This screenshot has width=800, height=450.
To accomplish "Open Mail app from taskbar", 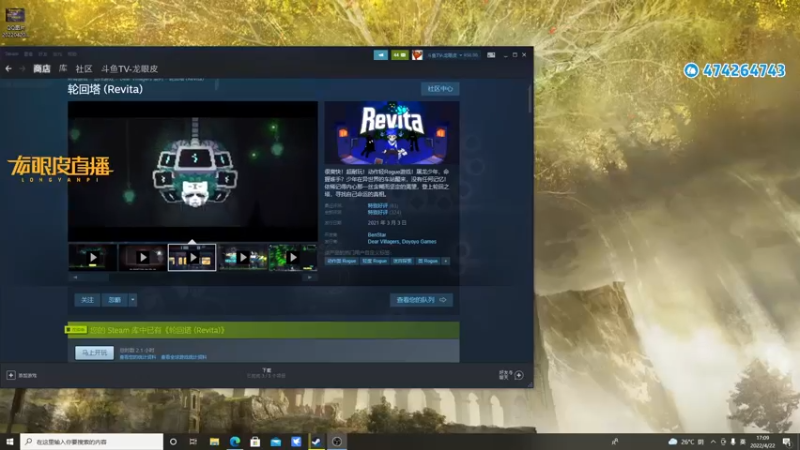I will [276, 441].
